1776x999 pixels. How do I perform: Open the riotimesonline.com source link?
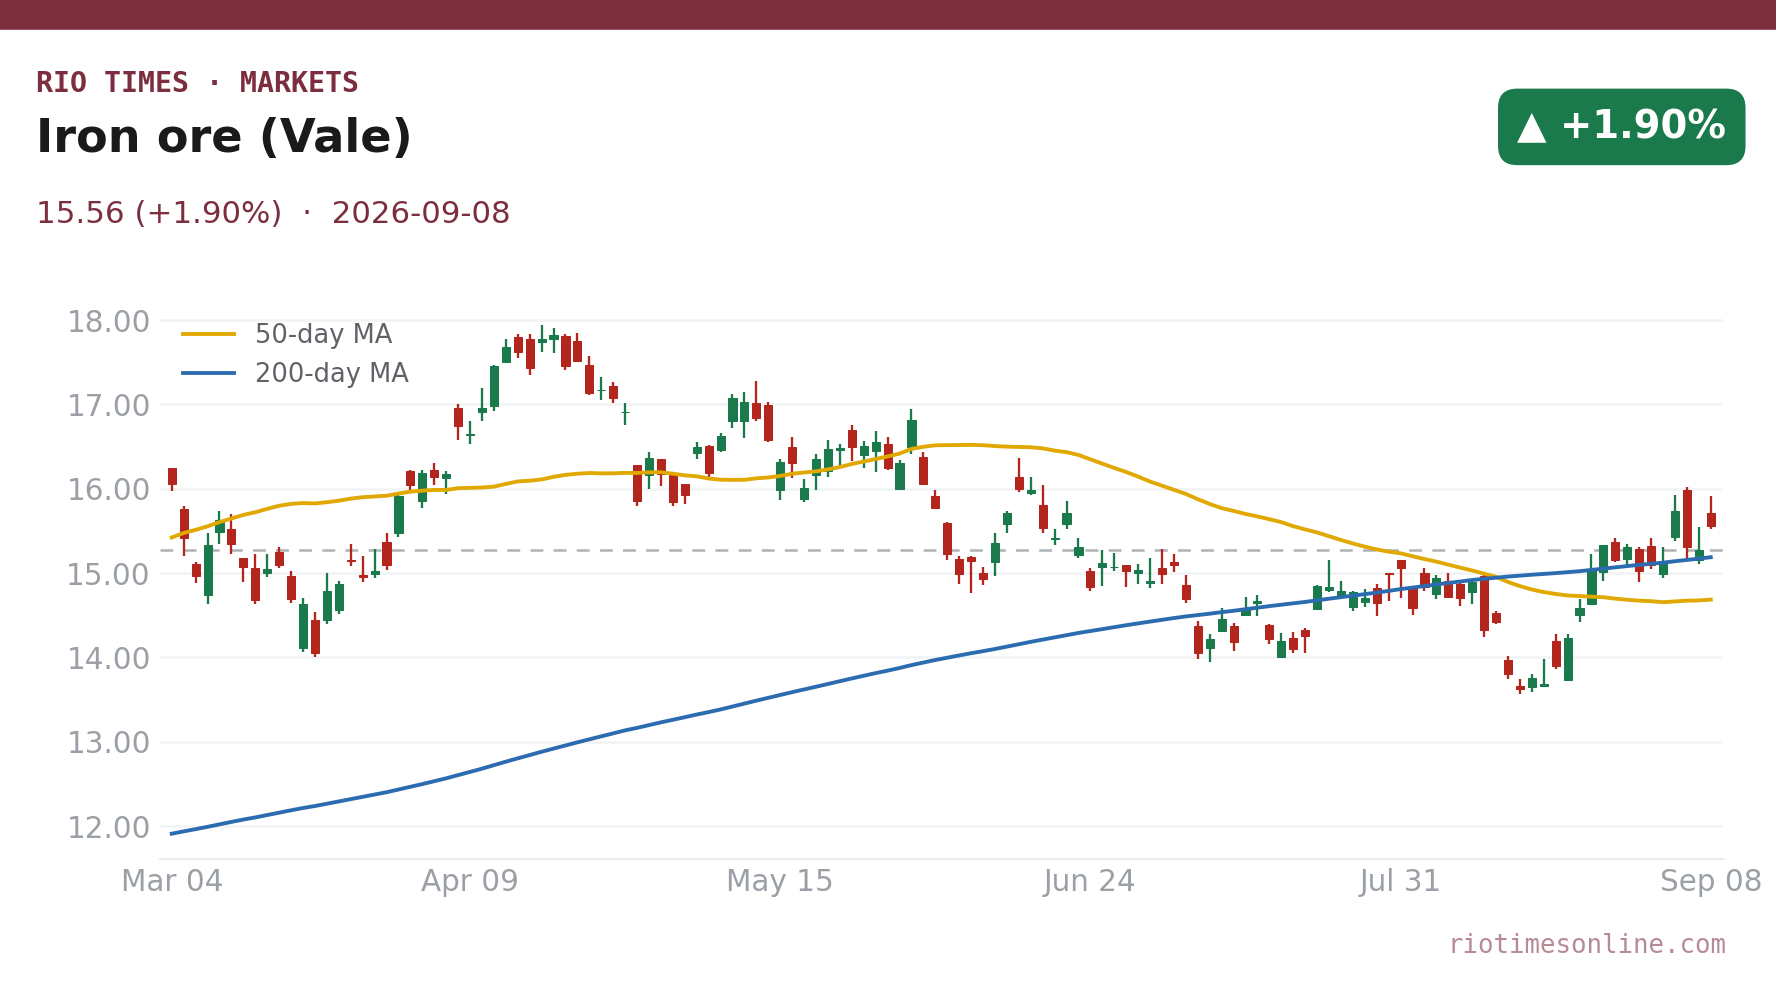(1587, 945)
